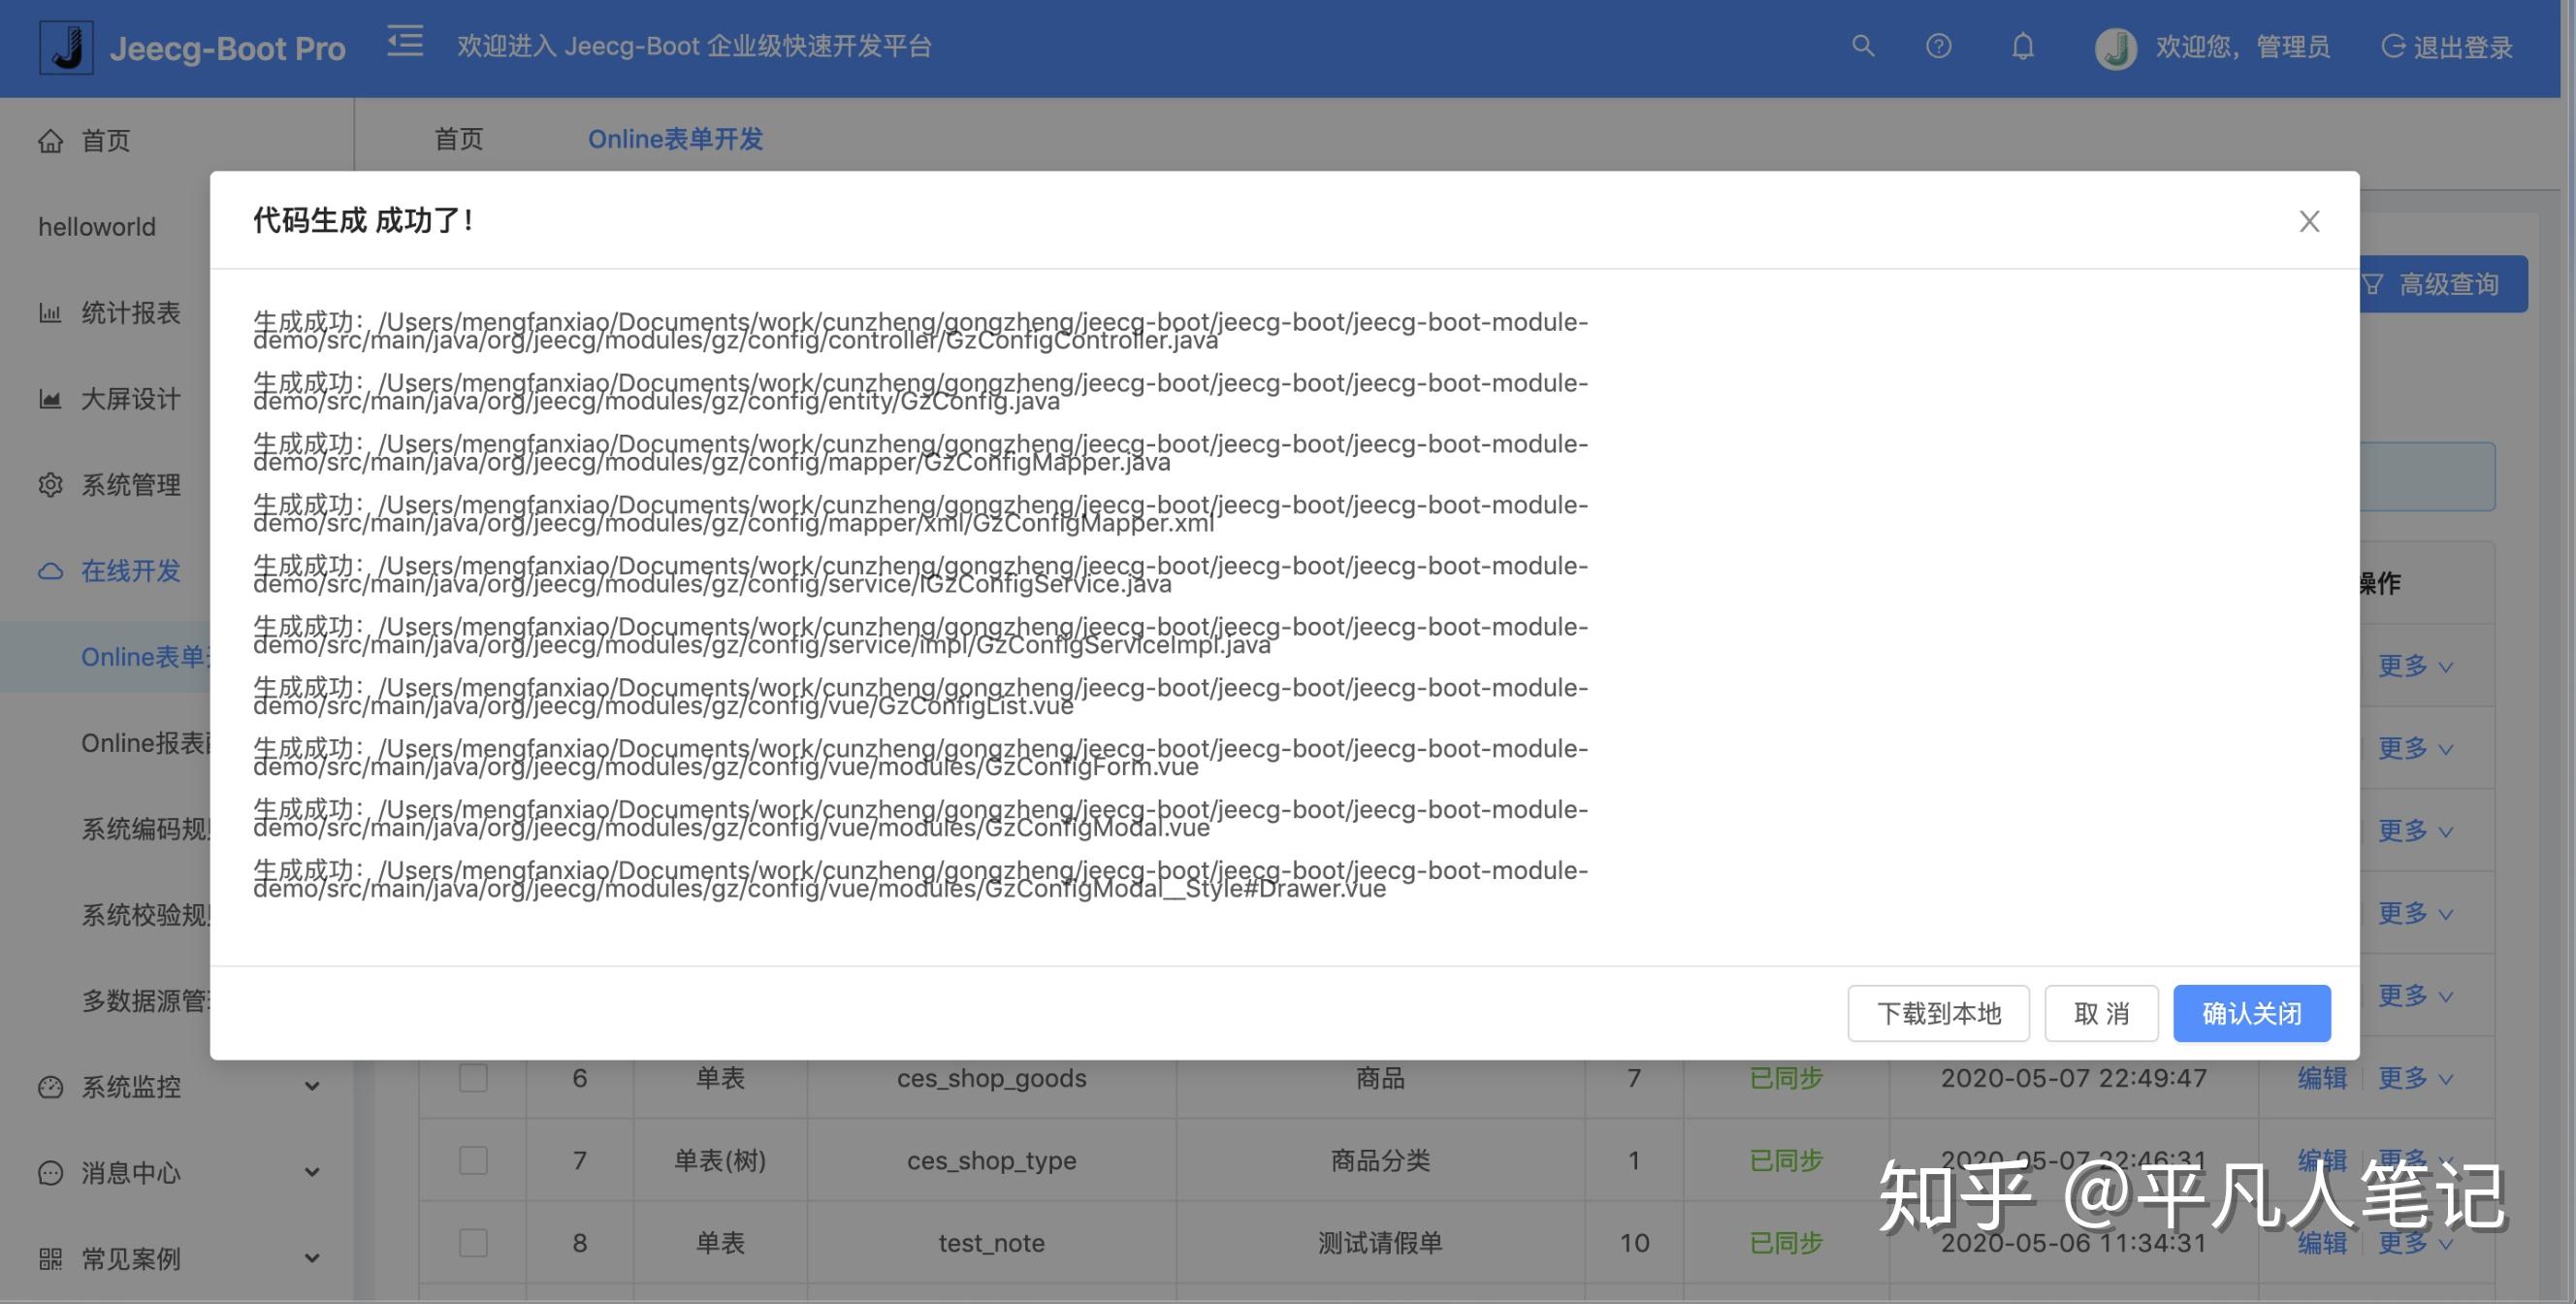This screenshot has width=2576, height=1304.
Task: Click the search magnifier icon in the top bar
Action: point(1862,46)
